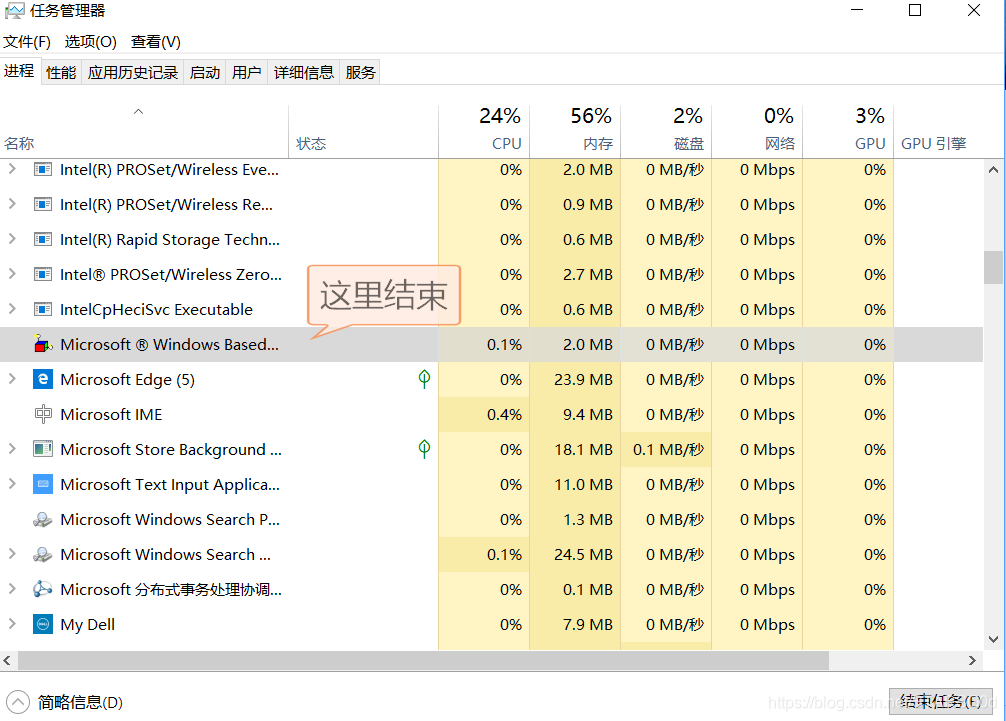Click the Microsoft Store Background icon
The width and height of the screenshot is (1006, 721).
pos(42,450)
